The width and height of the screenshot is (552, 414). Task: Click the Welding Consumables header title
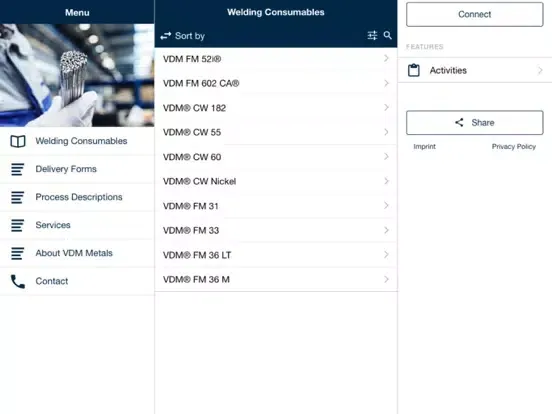pyautogui.click(x=276, y=12)
